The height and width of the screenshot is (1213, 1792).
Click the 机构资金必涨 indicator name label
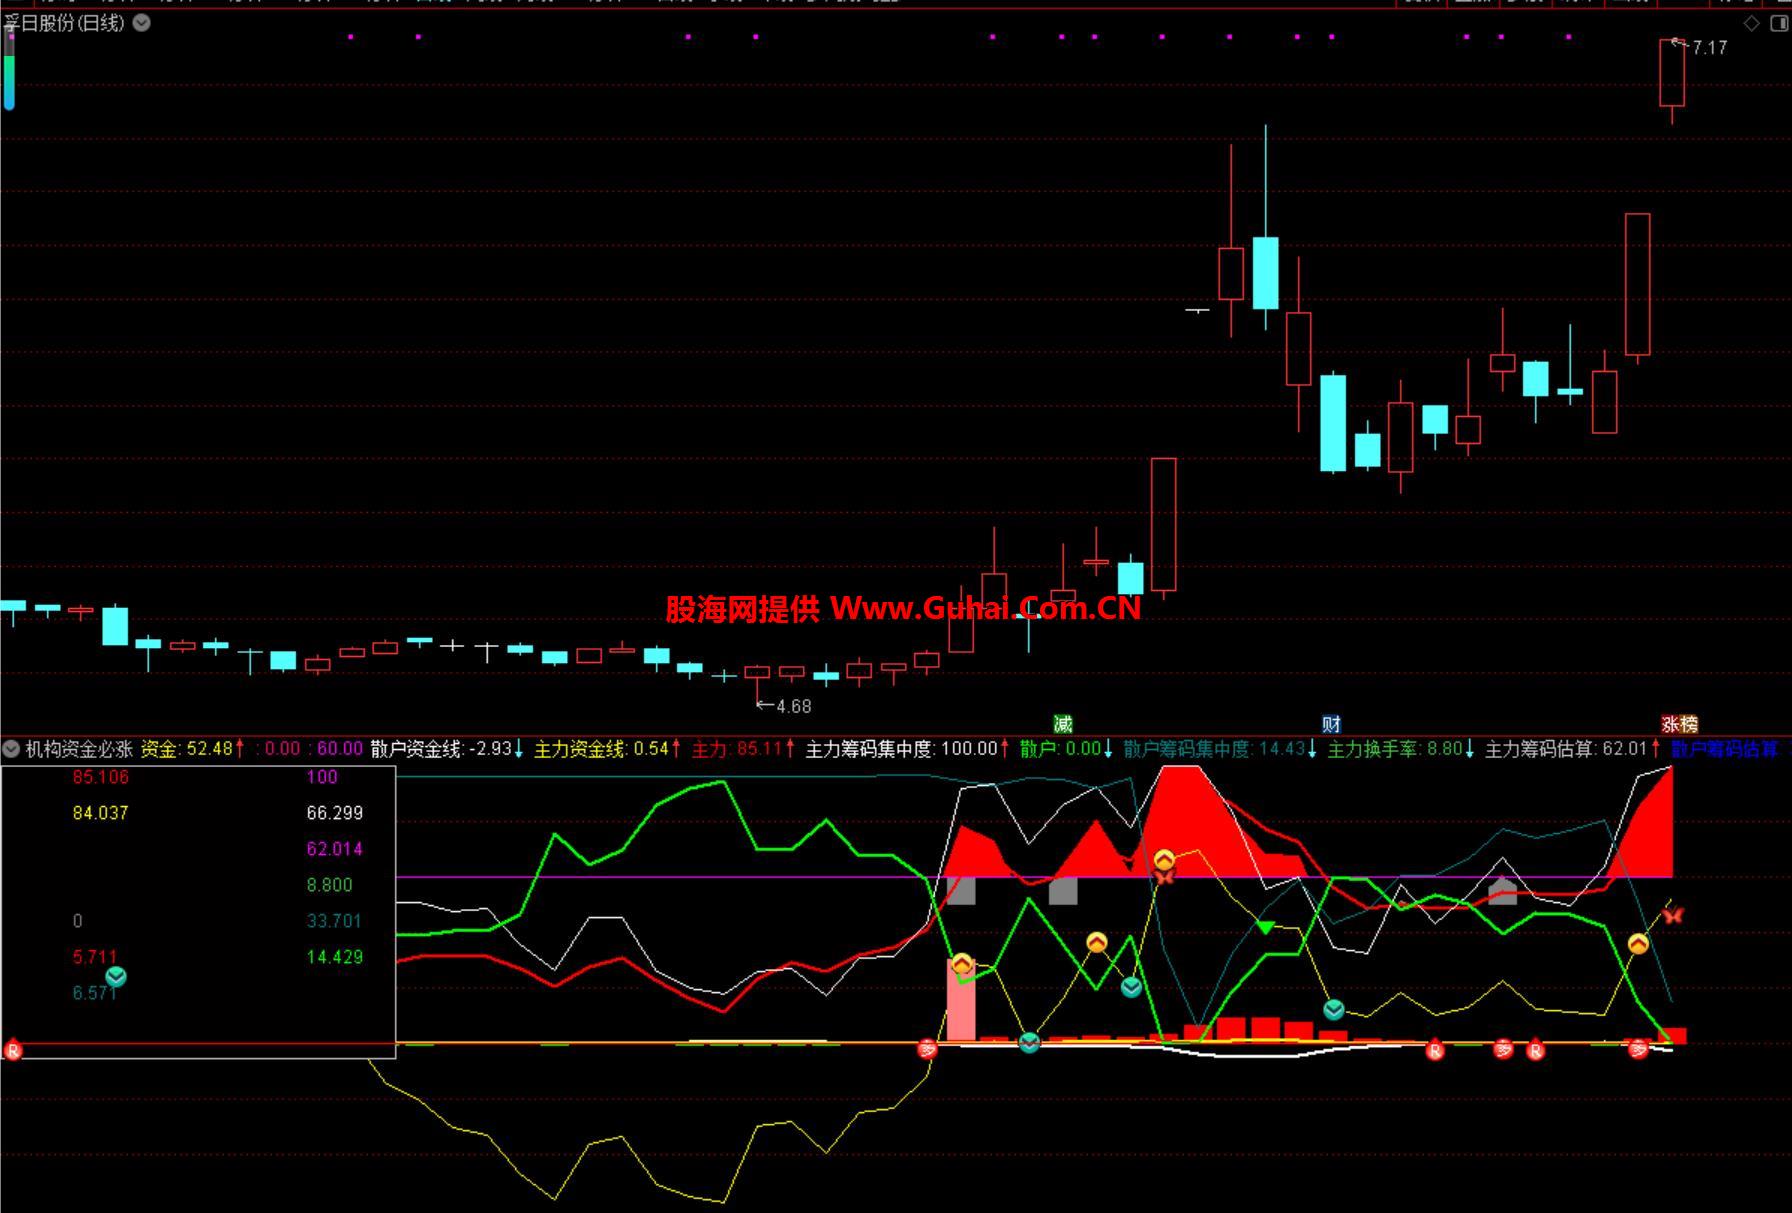tap(79, 749)
